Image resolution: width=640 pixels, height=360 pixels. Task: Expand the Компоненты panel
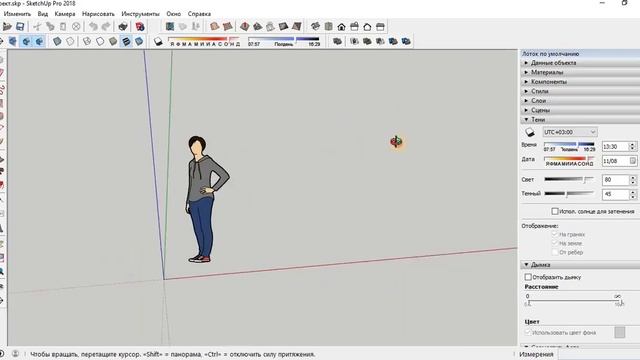pyautogui.click(x=580, y=82)
